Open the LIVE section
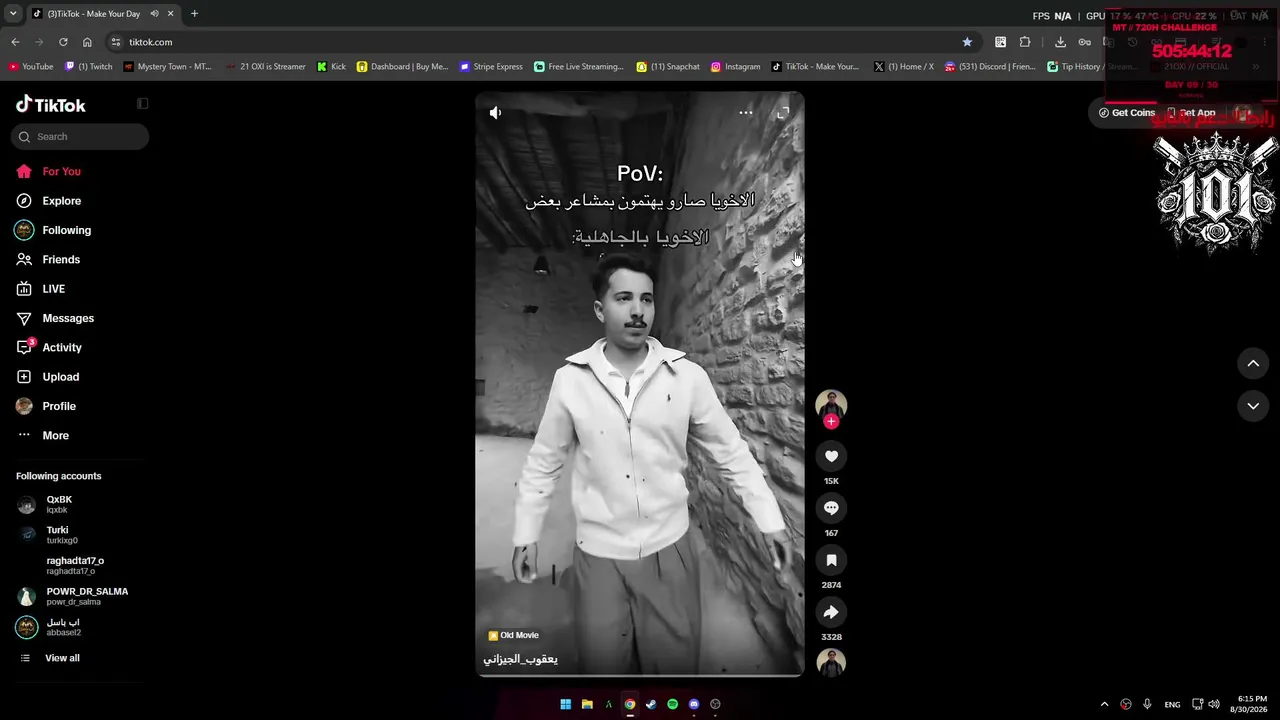Image resolution: width=1280 pixels, height=720 pixels. pyautogui.click(x=41, y=289)
